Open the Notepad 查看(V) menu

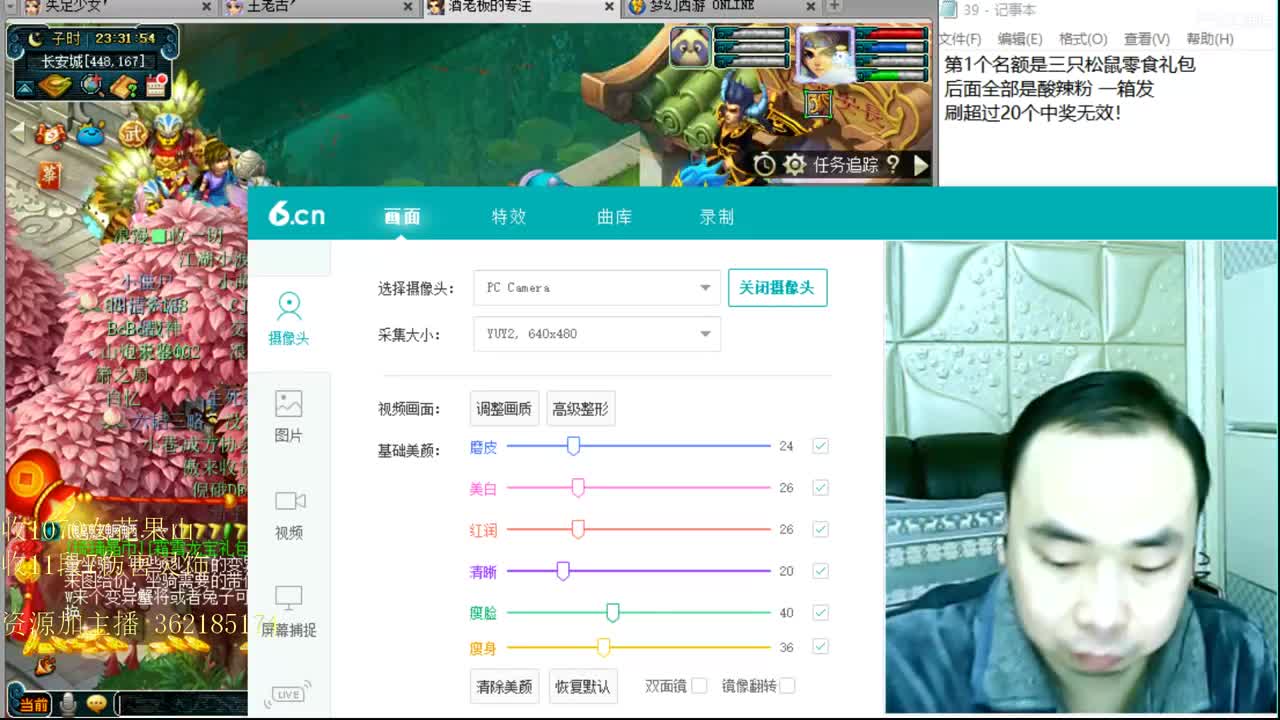(1147, 39)
